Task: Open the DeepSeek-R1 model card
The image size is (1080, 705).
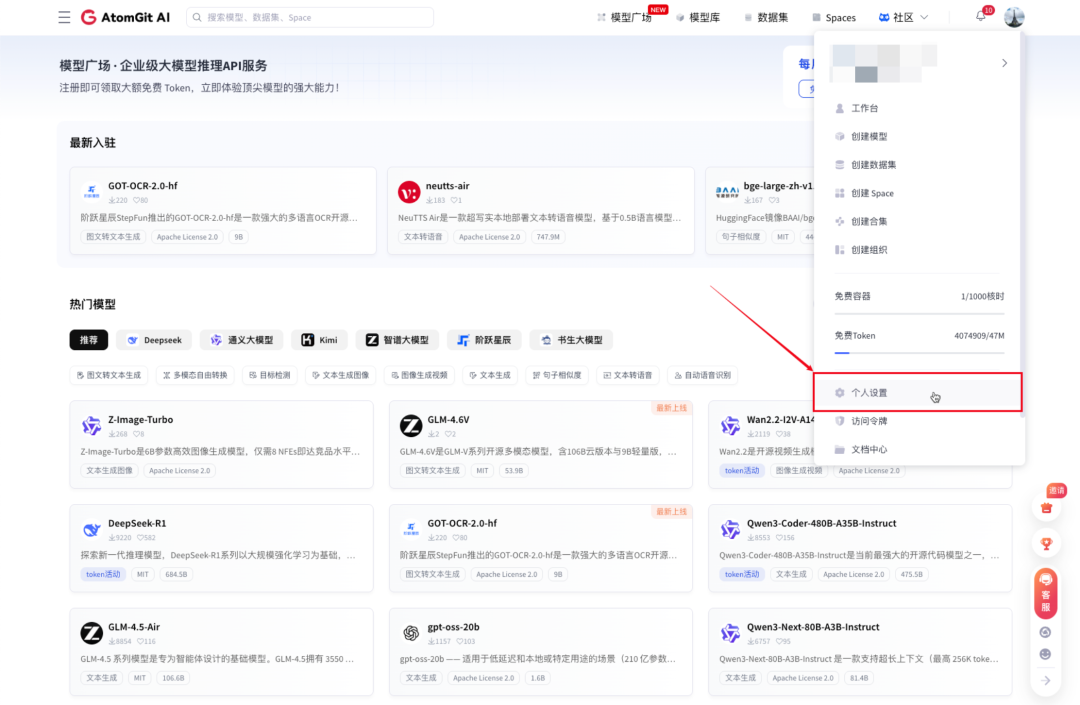Action: [x=221, y=548]
